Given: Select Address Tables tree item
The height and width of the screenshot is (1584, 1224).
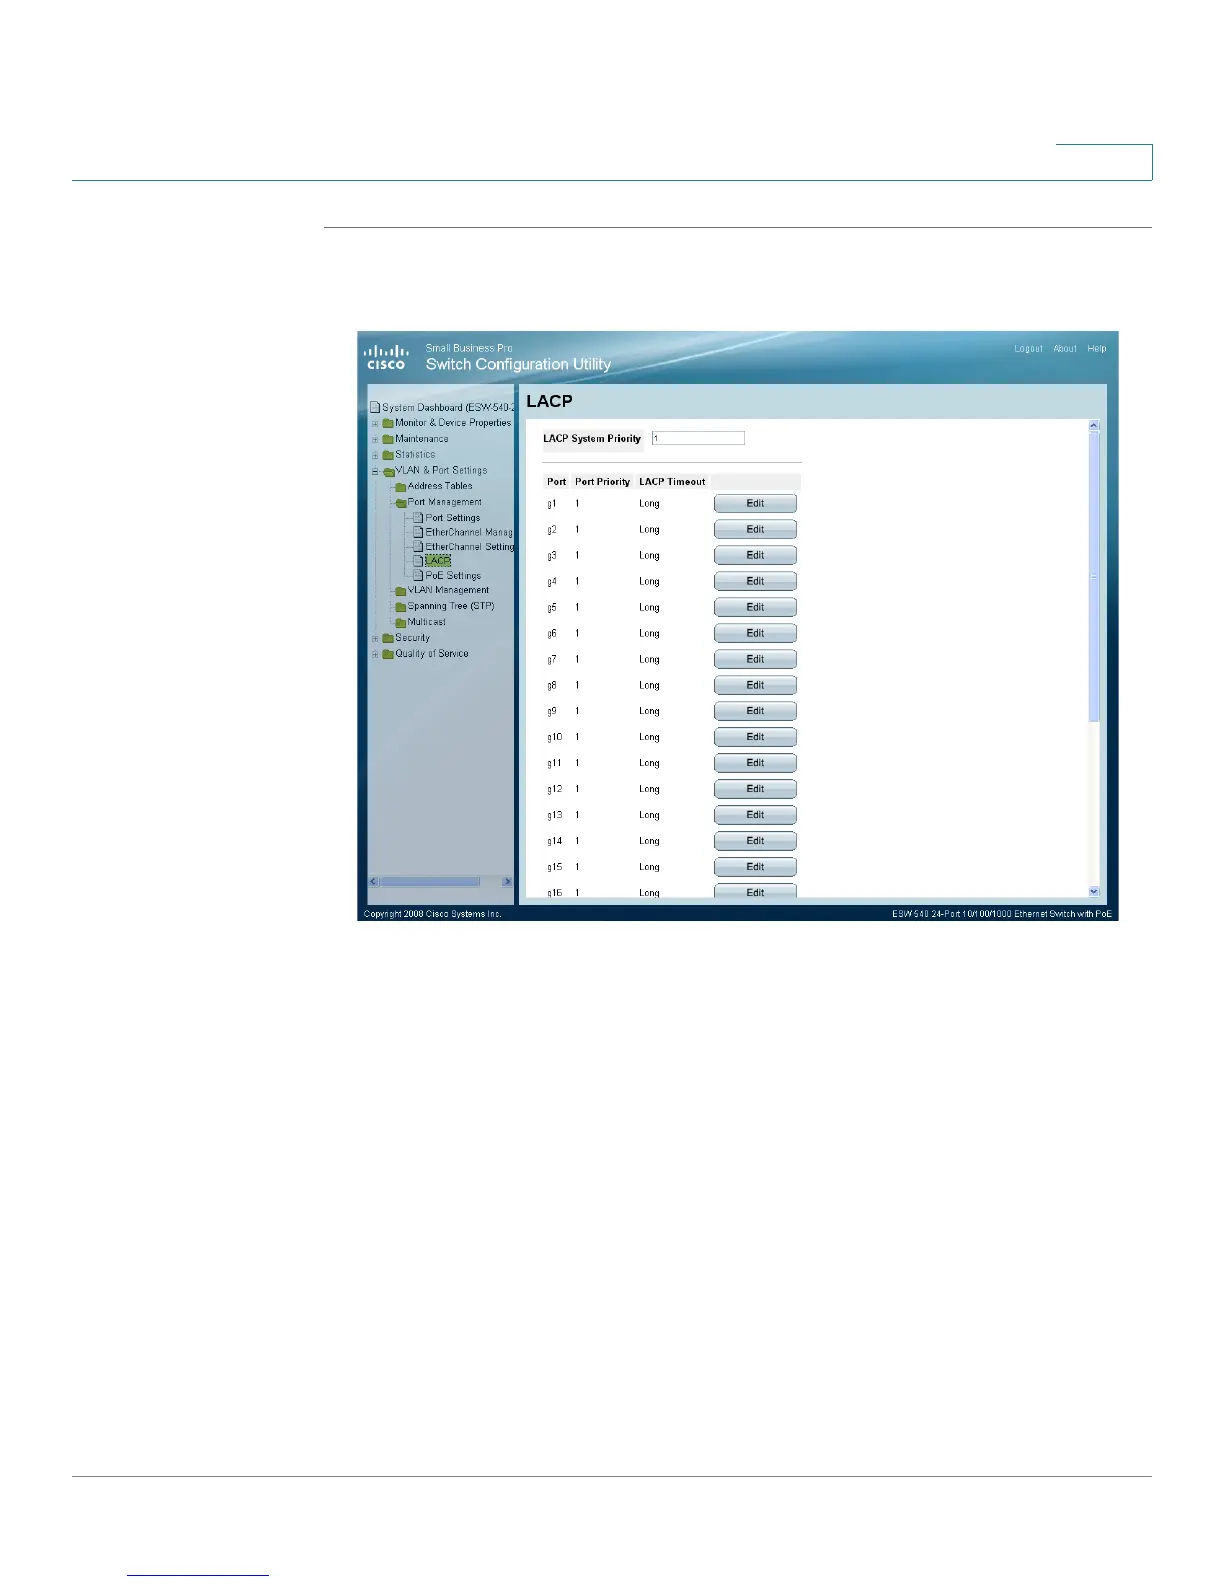Looking at the screenshot, I should tap(440, 486).
